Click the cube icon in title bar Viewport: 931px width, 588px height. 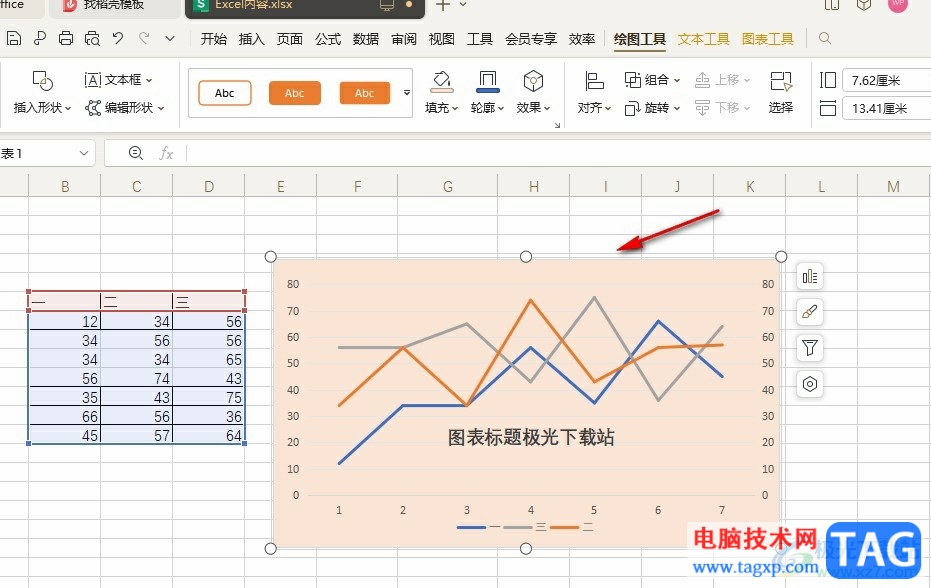coord(864,5)
